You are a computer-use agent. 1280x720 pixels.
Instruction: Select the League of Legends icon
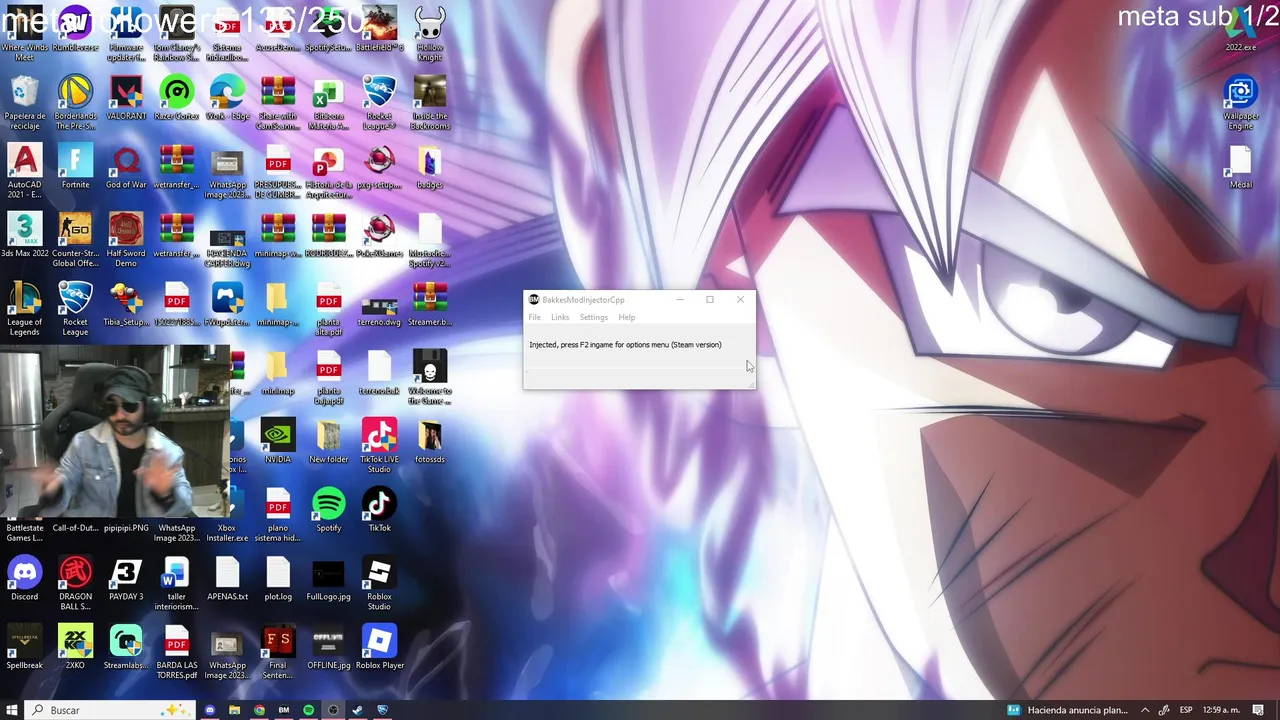point(25,309)
